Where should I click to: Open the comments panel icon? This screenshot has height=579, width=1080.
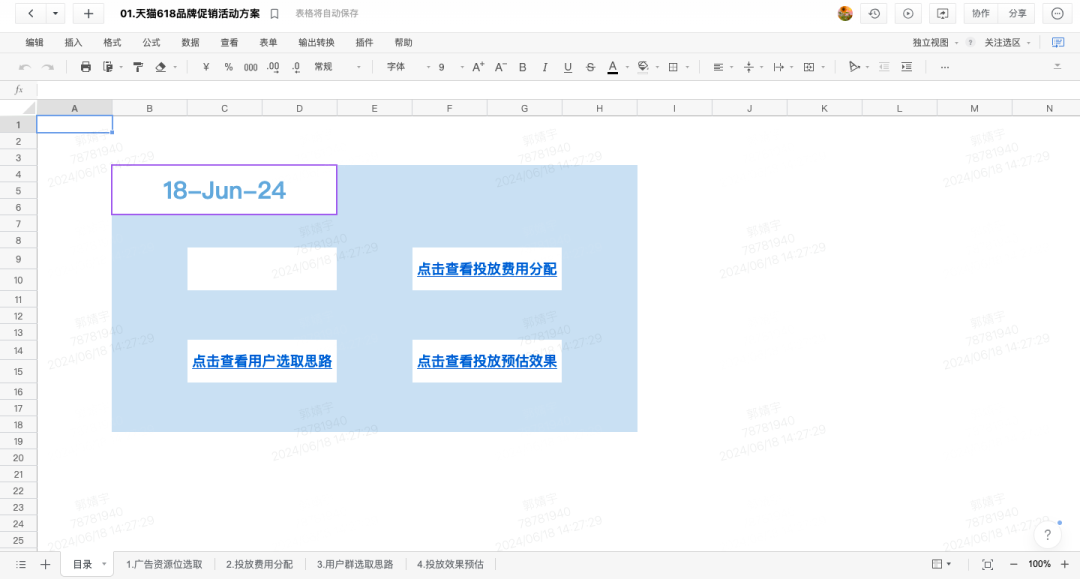(x=1058, y=42)
